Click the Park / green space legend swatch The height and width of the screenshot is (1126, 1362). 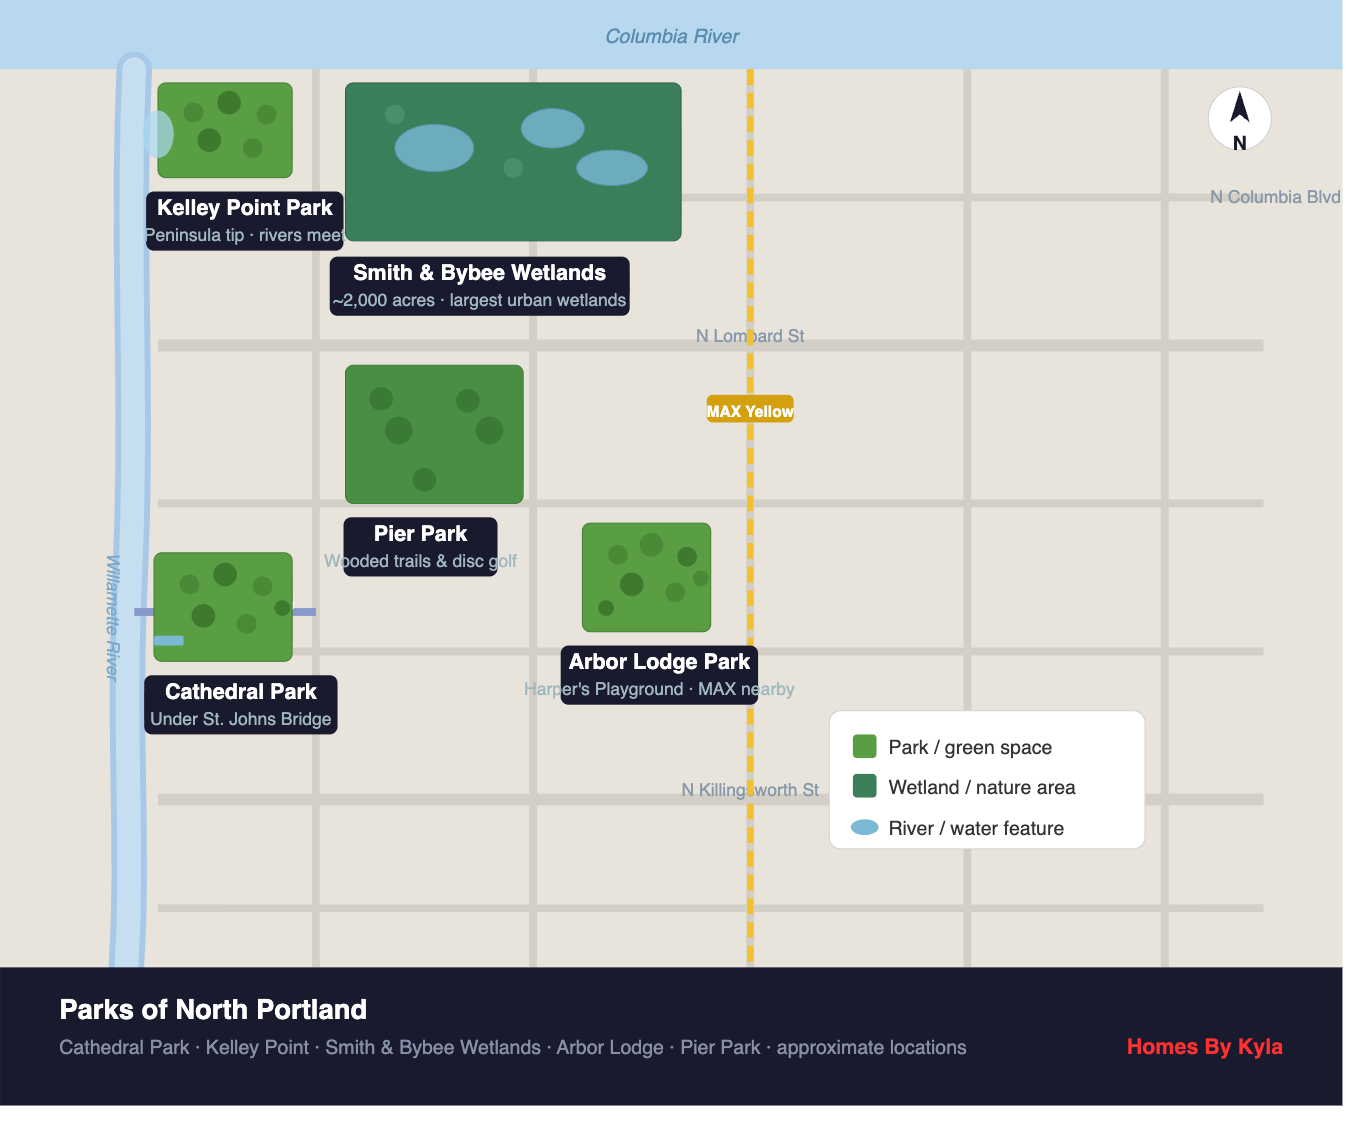(864, 746)
